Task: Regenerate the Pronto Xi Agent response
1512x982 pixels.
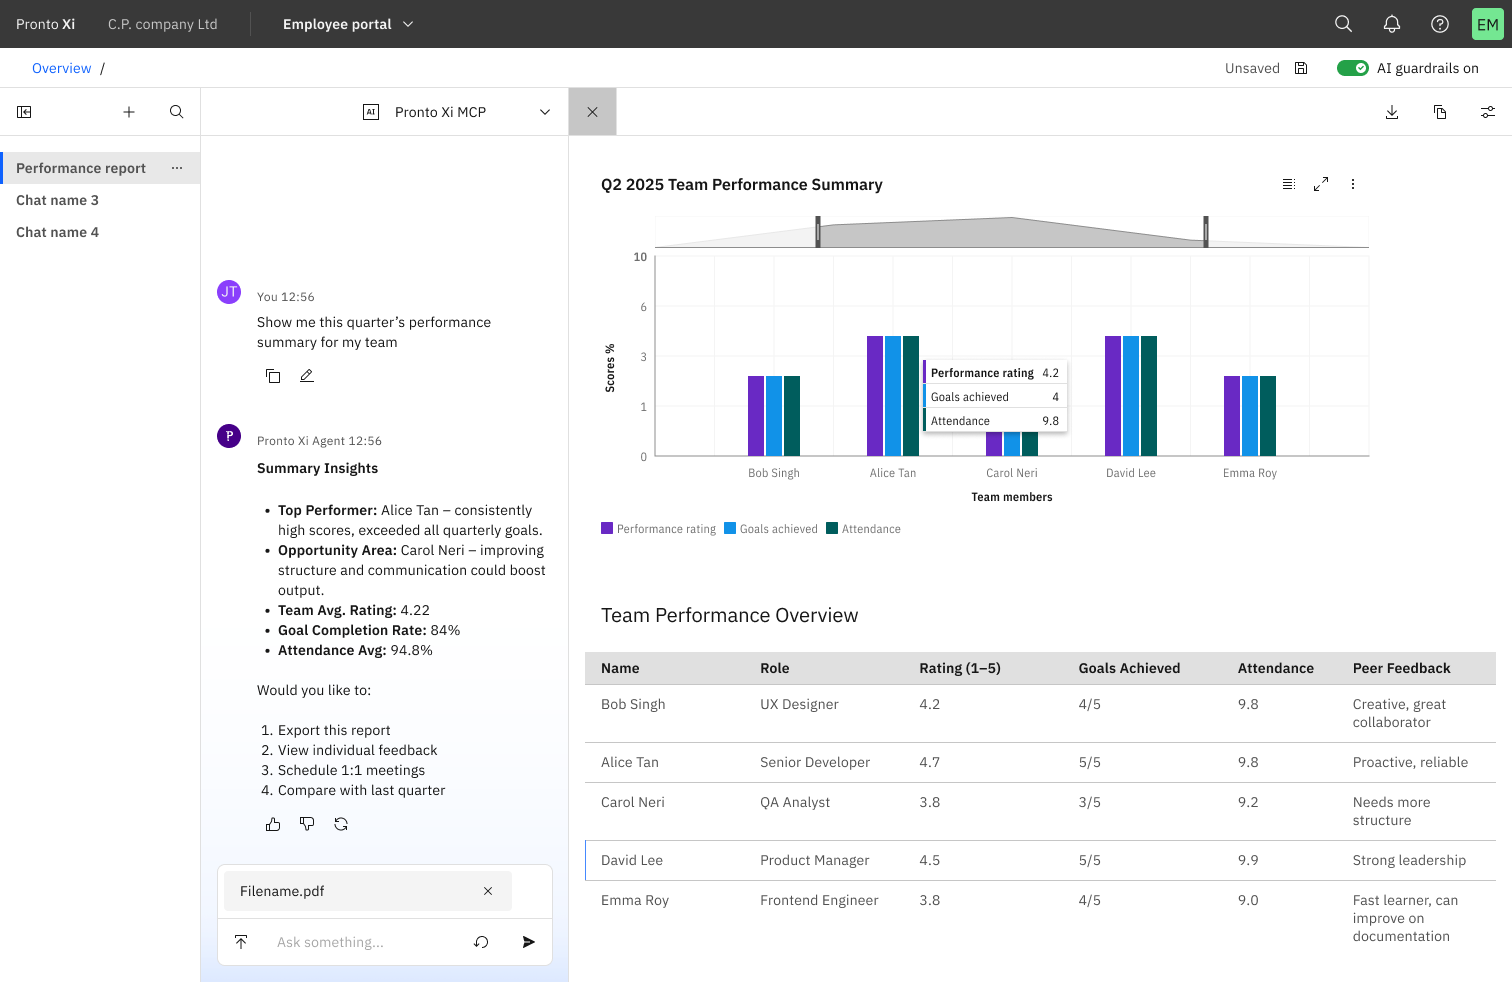Action: pos(341,823)
